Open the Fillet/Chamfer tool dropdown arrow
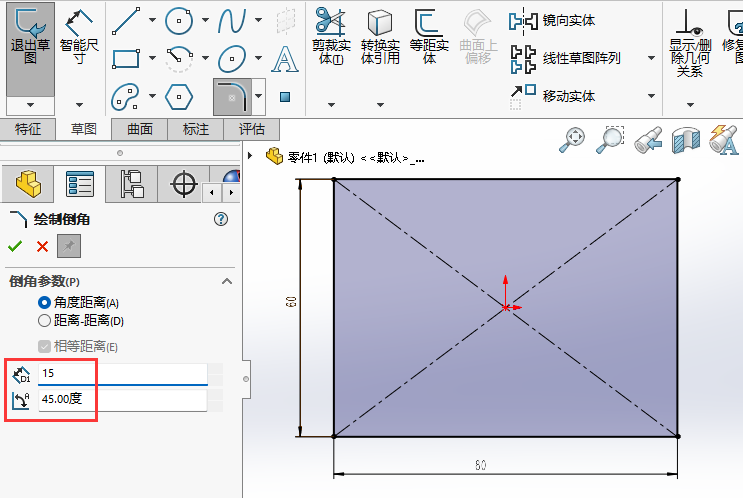The height and width of the screenshot is (498, 743). click(259, 96)
